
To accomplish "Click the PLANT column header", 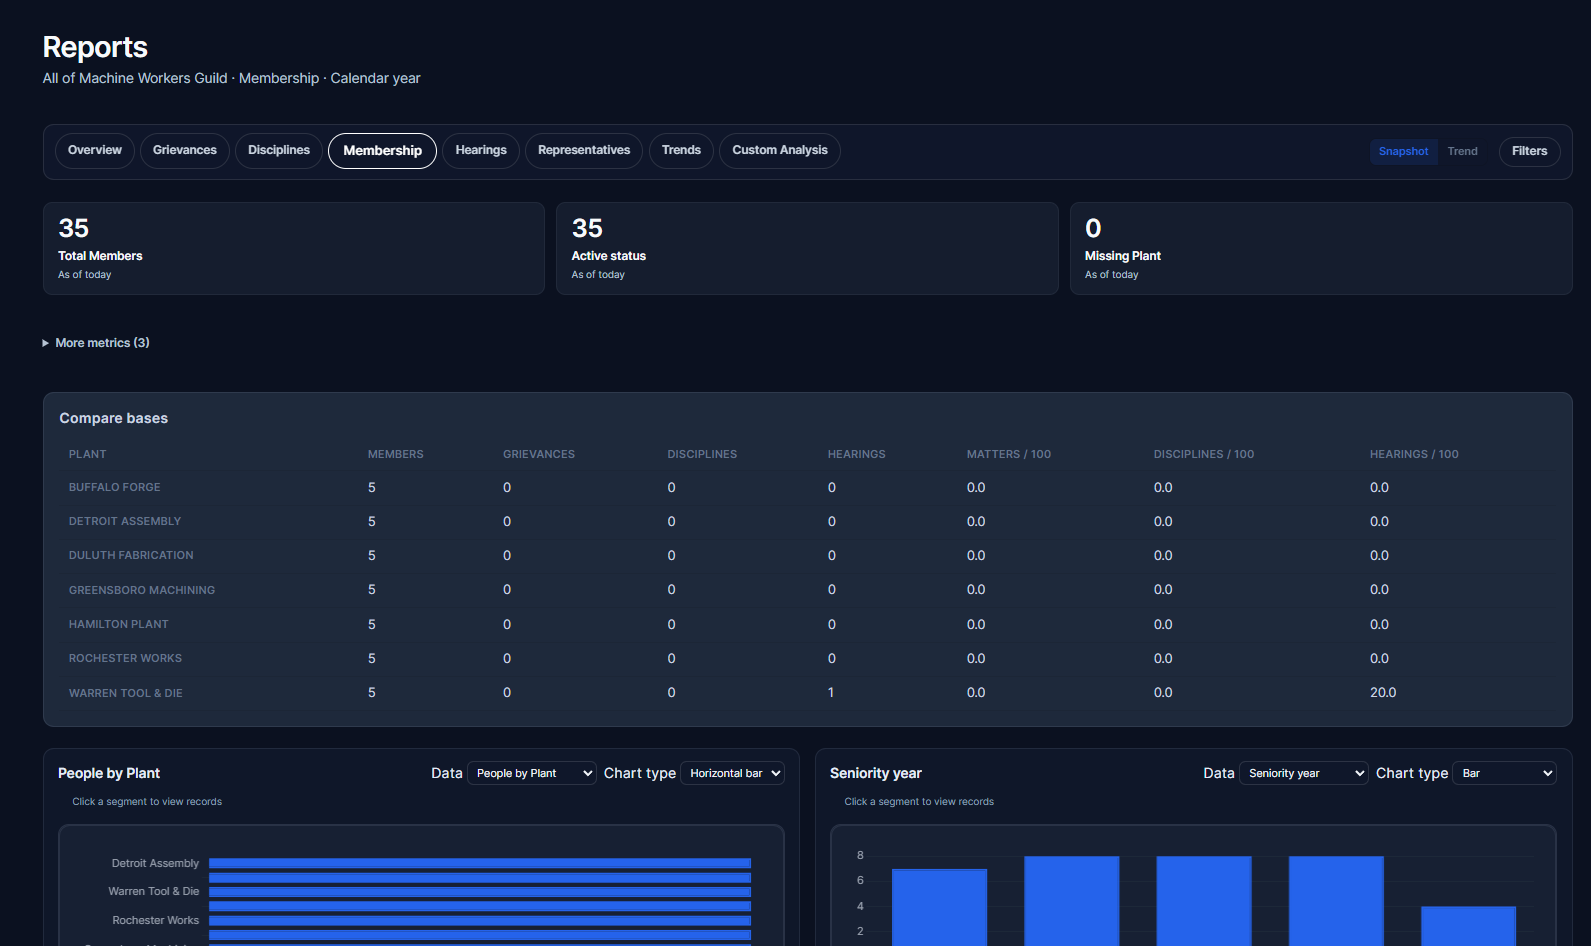I will (87, 454).
